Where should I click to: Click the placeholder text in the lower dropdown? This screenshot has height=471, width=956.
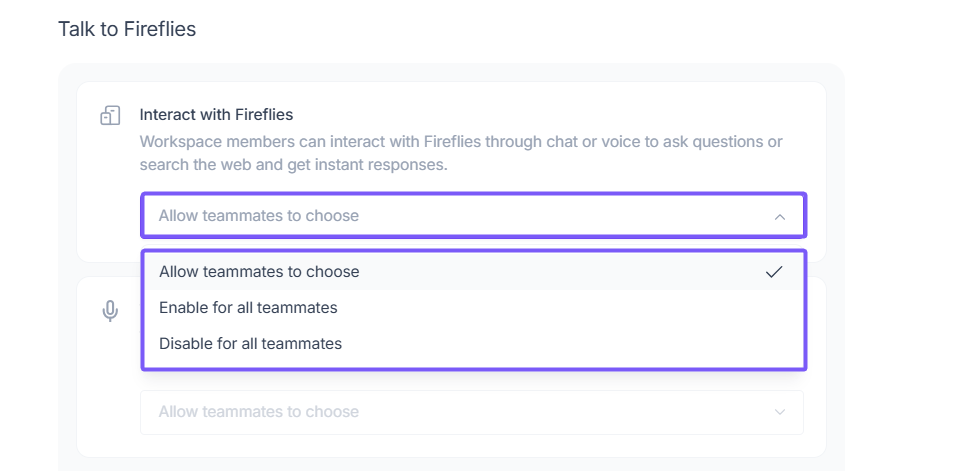pos(258,412)
